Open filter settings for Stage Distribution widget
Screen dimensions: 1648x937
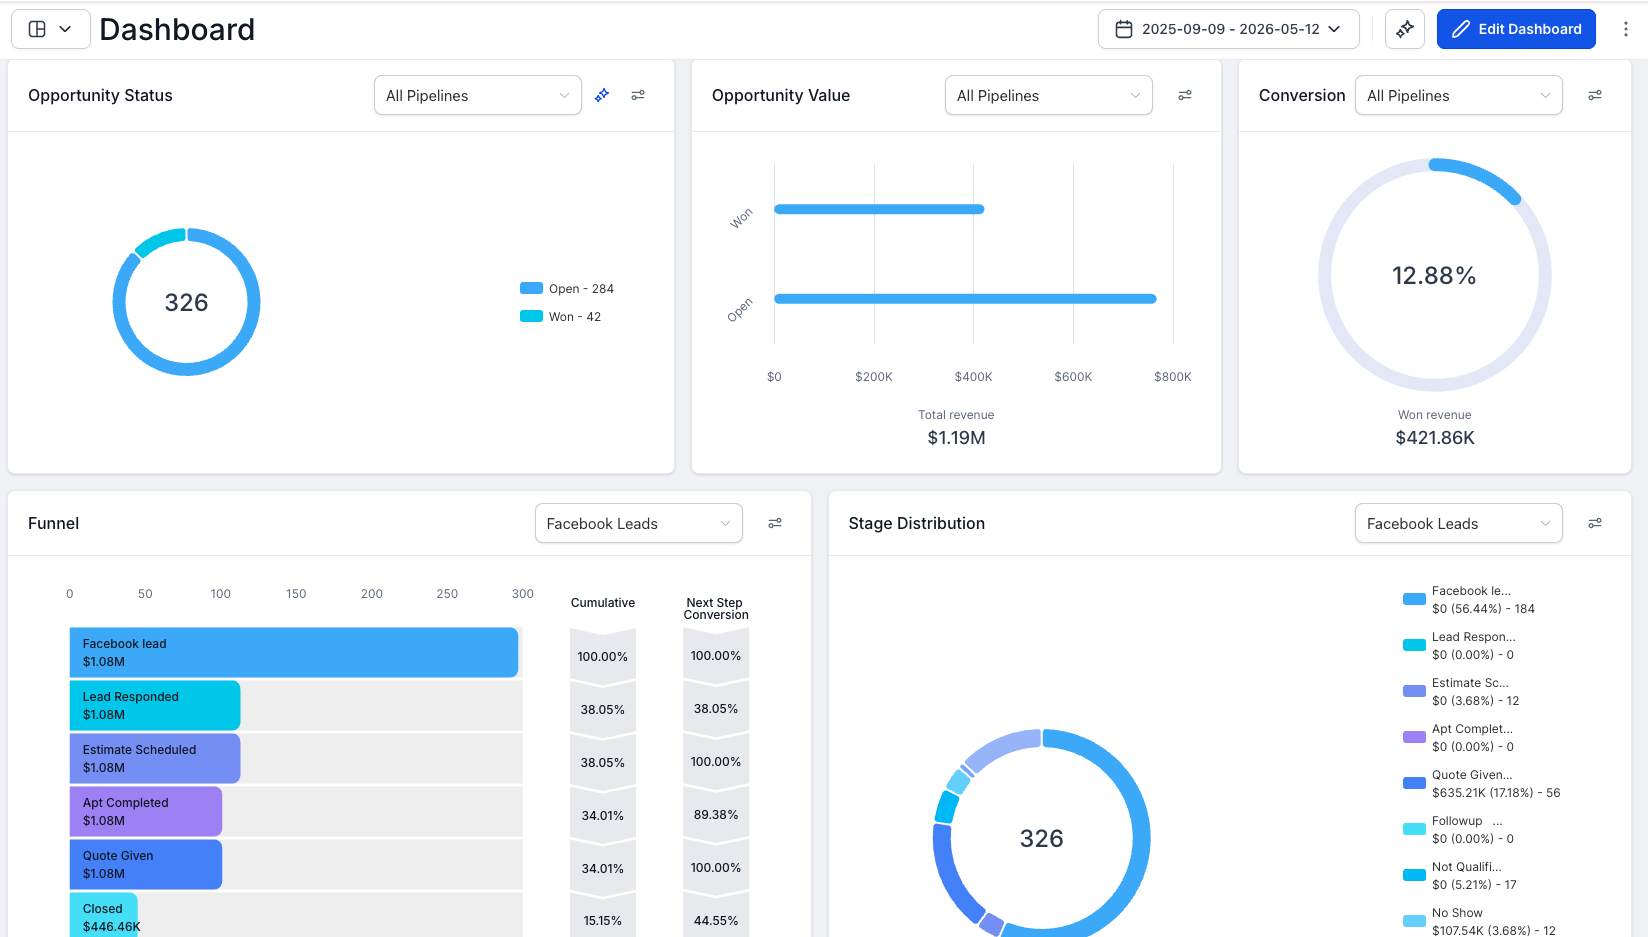[1595, 523]
